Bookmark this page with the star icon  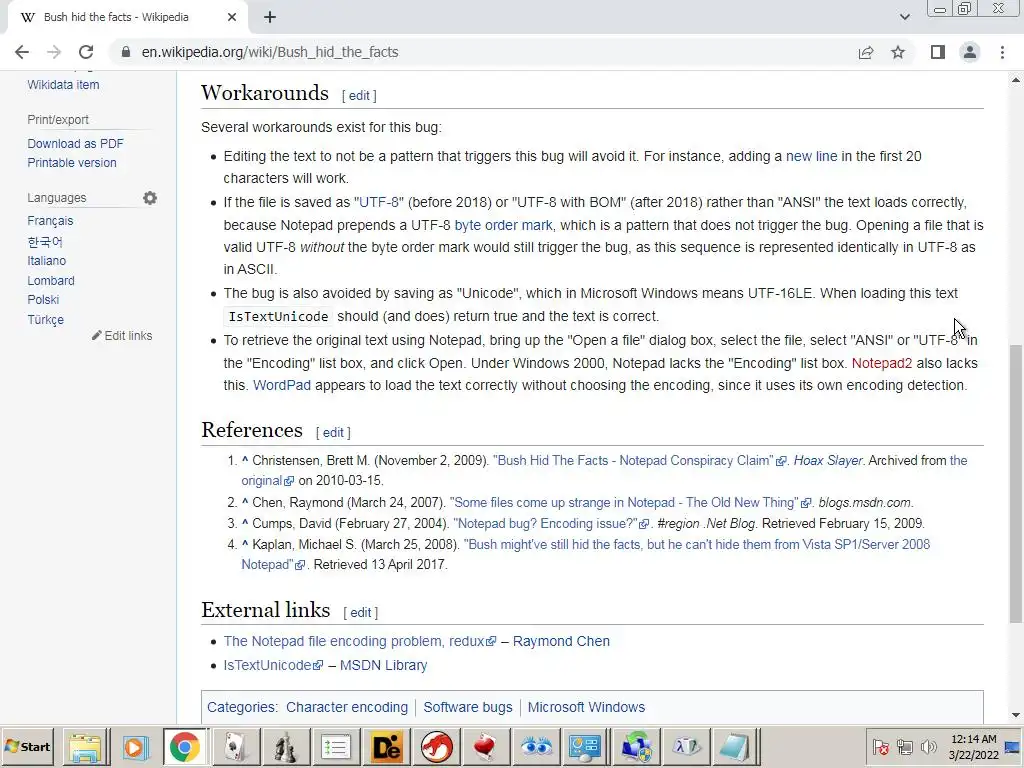click(x=898, y=52)
